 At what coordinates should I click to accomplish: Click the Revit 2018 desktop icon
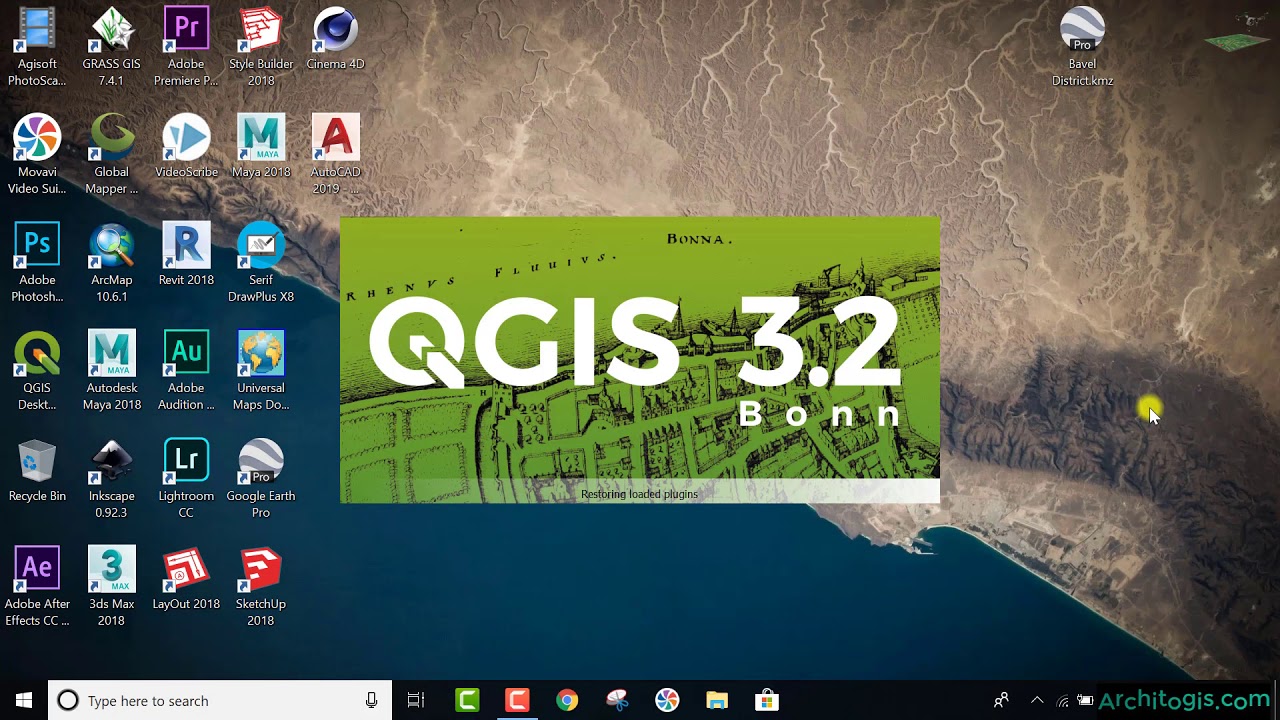click(186, 254)
